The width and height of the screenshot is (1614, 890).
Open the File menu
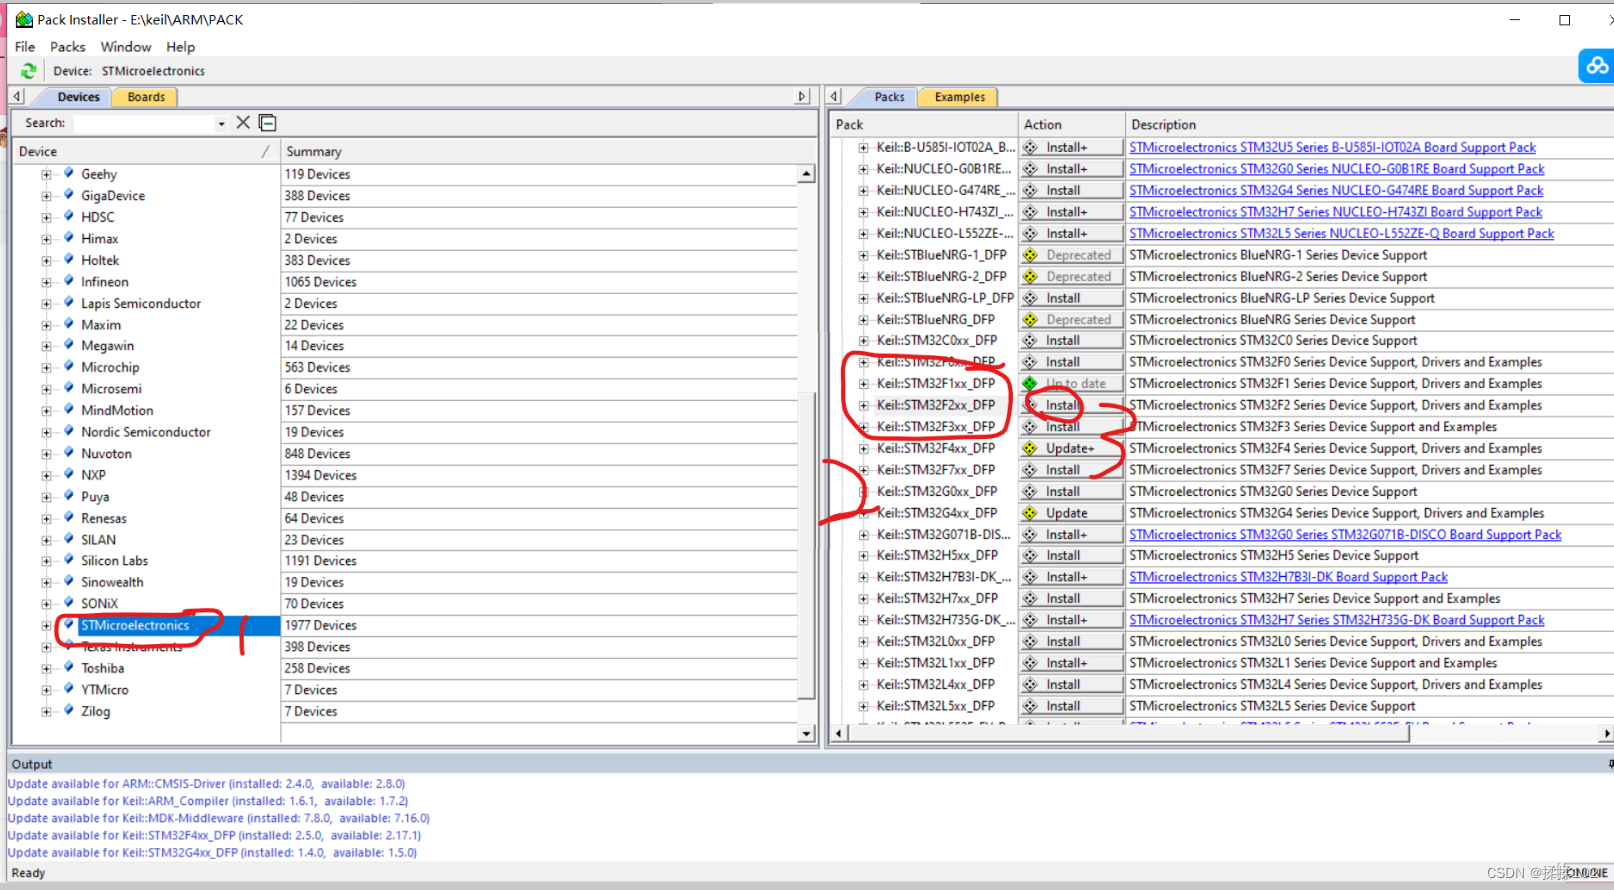tap(25, 47)
